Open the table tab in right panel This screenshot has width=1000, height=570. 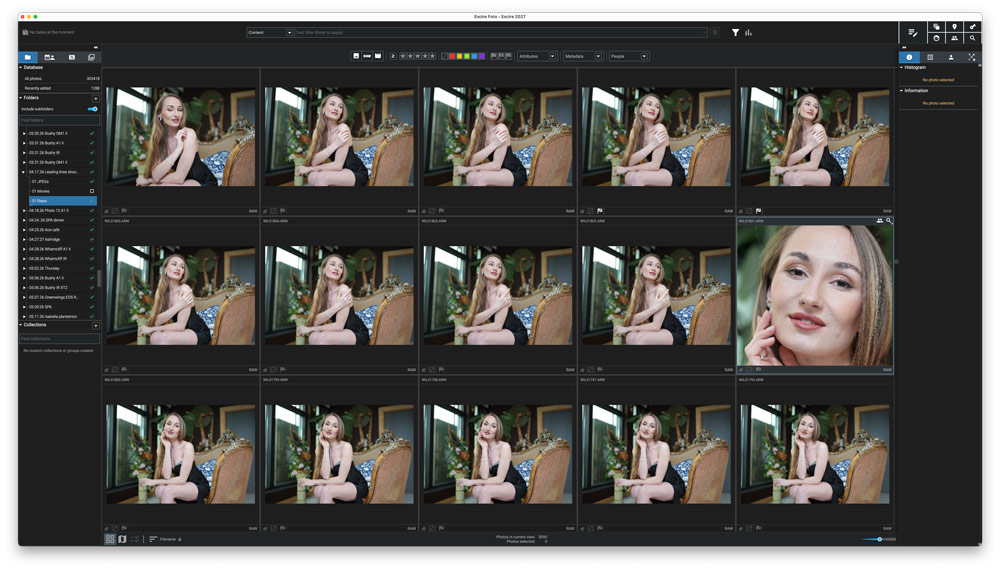click(x=930, y=57)
